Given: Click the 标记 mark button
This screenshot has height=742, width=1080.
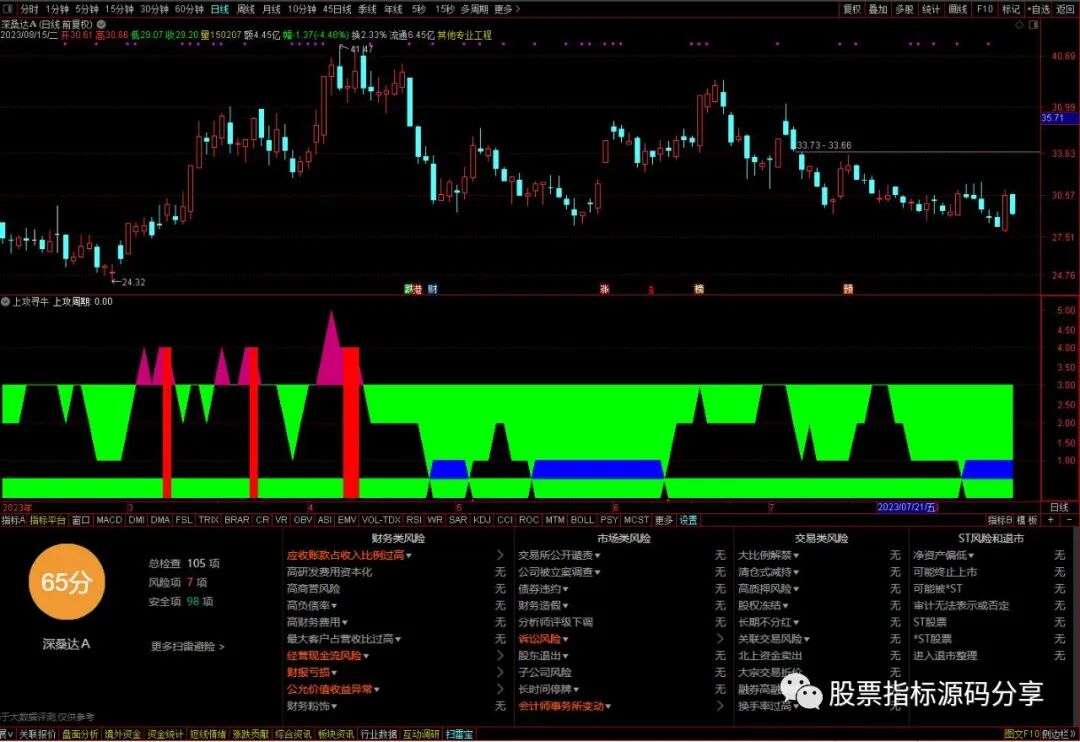Looking at the screenshot, I should 1010,9.
